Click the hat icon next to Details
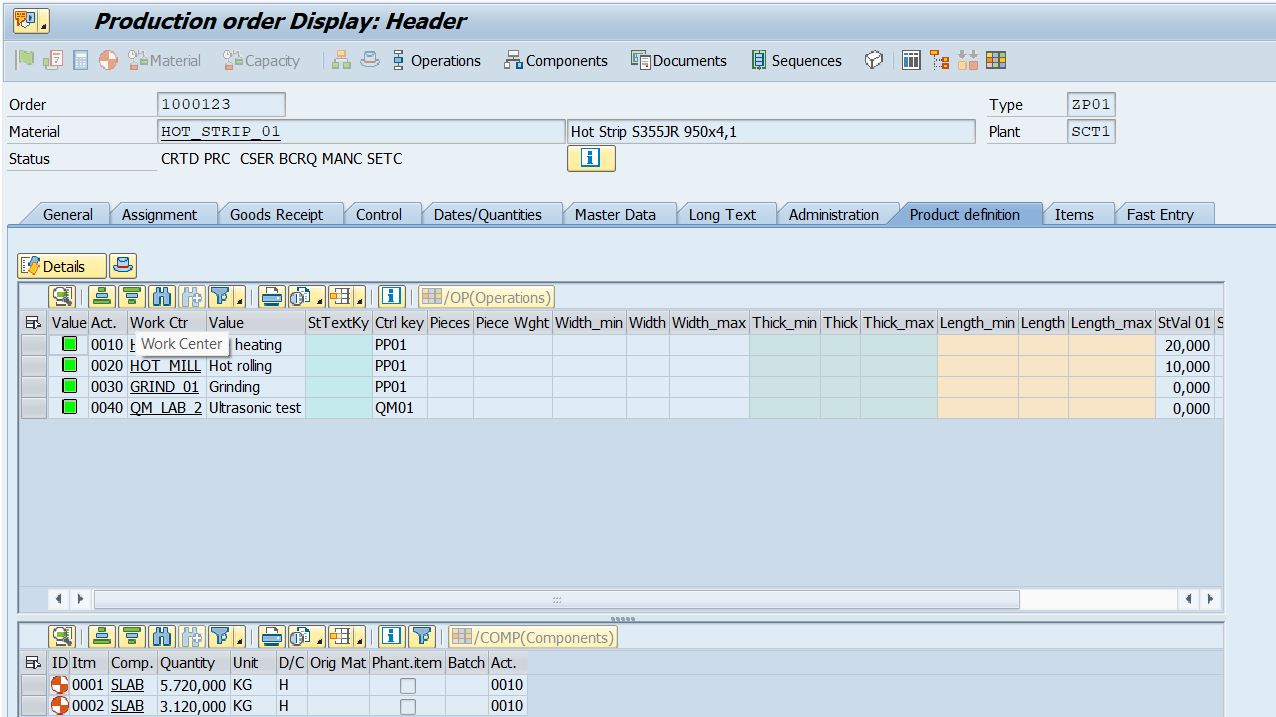The width and height of the screenshot is (1276, 717). 123,266
